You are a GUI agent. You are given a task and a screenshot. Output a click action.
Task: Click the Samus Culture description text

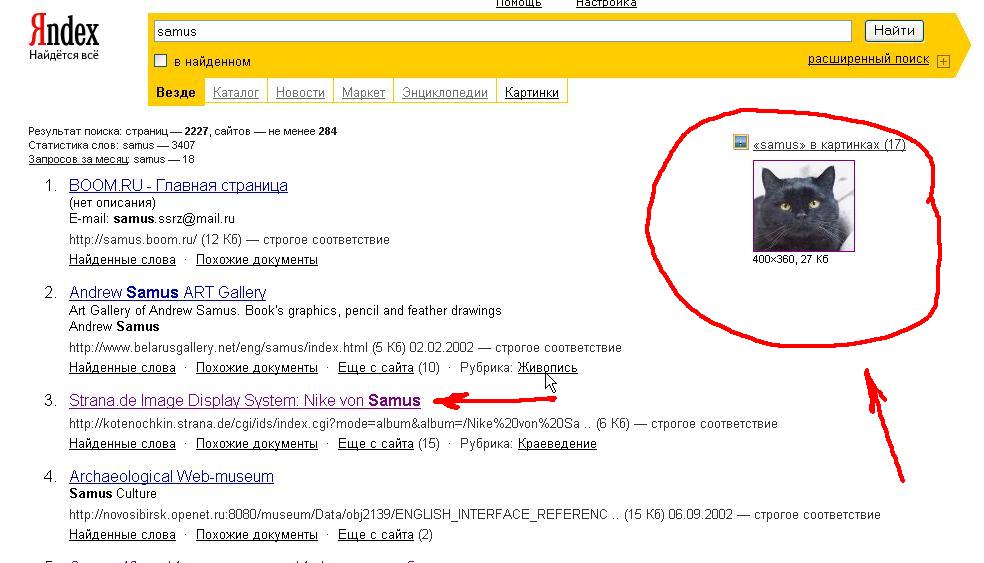(x=113, y=494)
